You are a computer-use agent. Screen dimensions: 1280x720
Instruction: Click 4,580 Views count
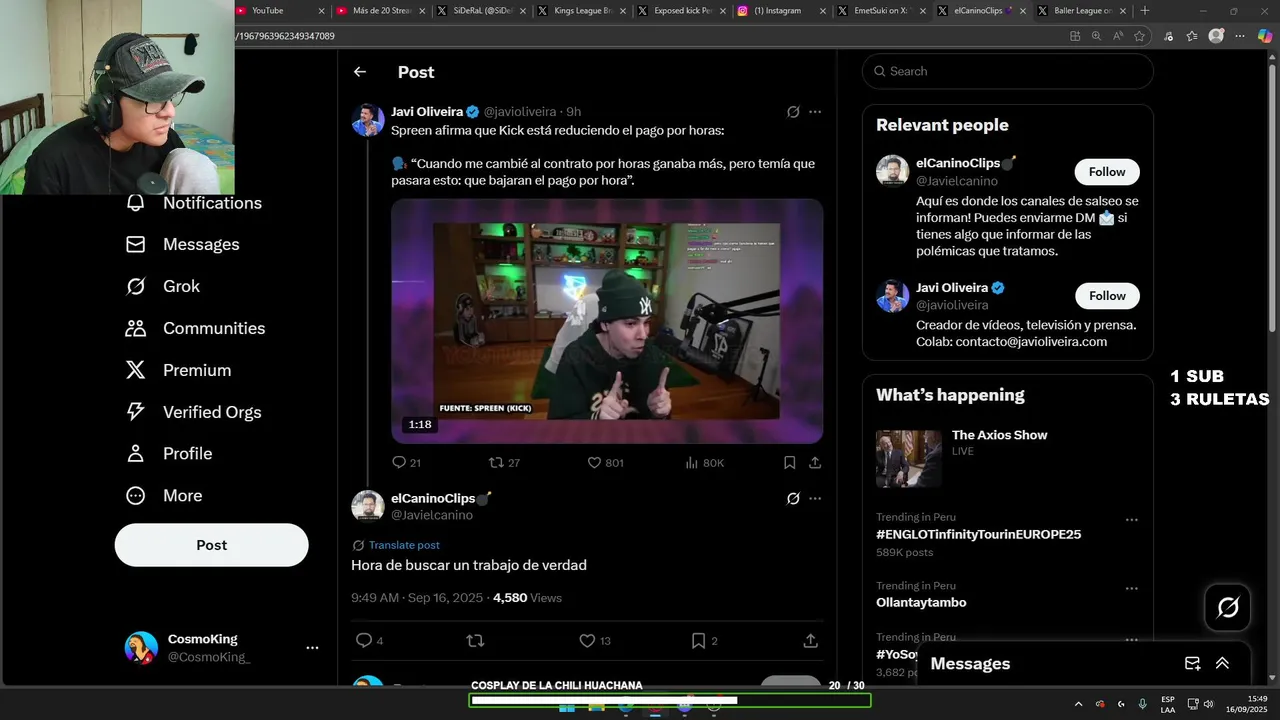click(x=527, y=598)
